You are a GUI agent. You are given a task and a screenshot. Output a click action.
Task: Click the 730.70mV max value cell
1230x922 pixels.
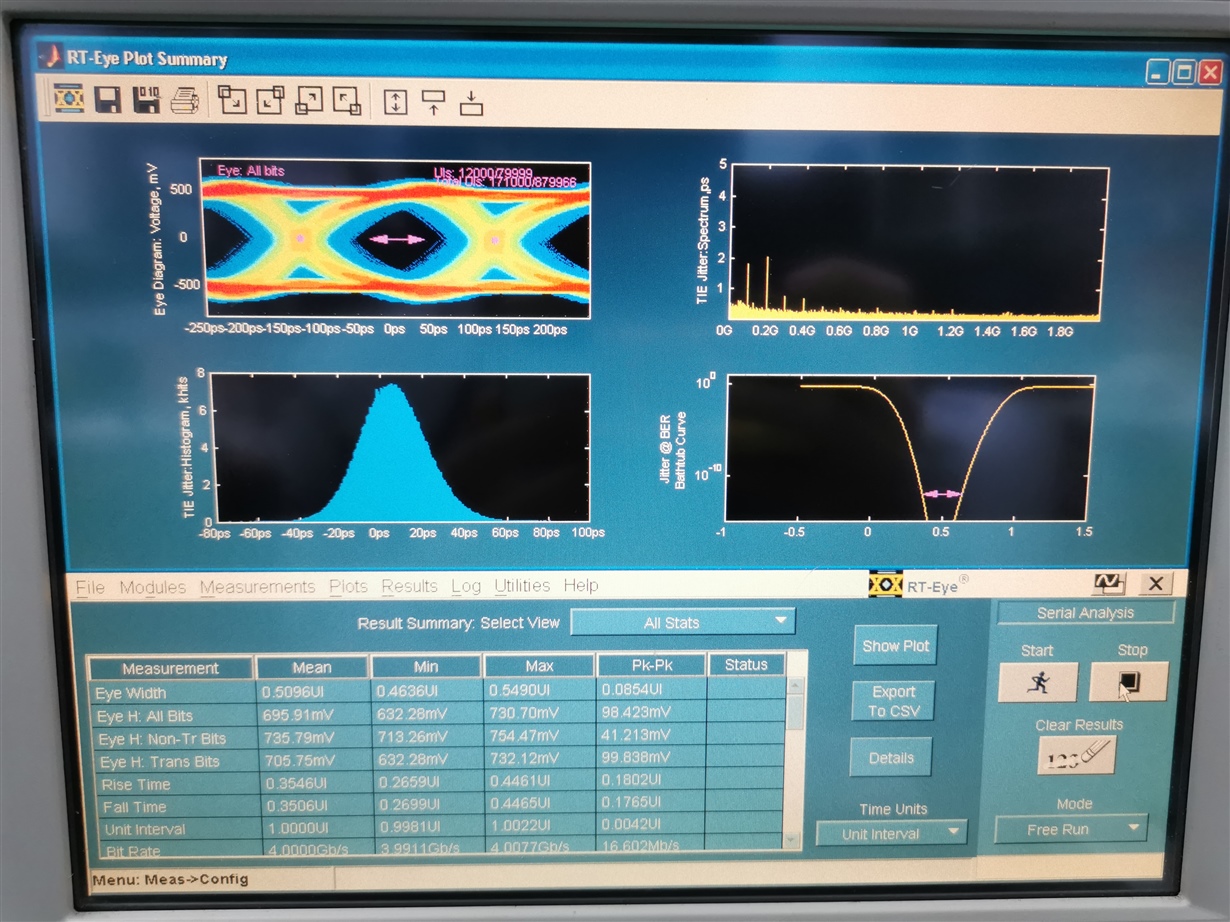[x=539, y=713]
